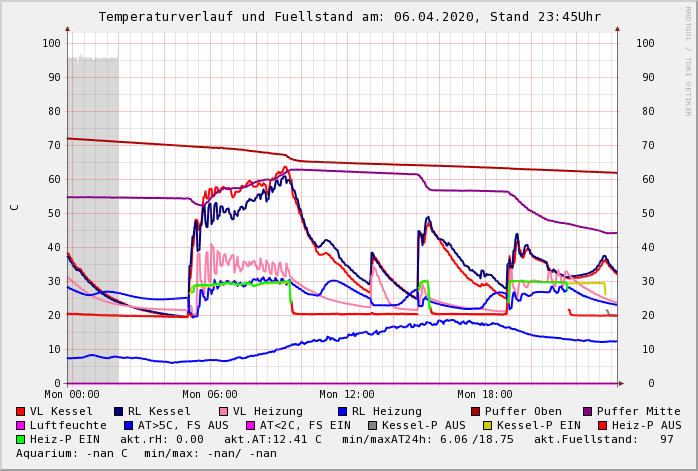Select the 'Mon 18:00' time axis label
698x471 pixels.
coord(484,394)
